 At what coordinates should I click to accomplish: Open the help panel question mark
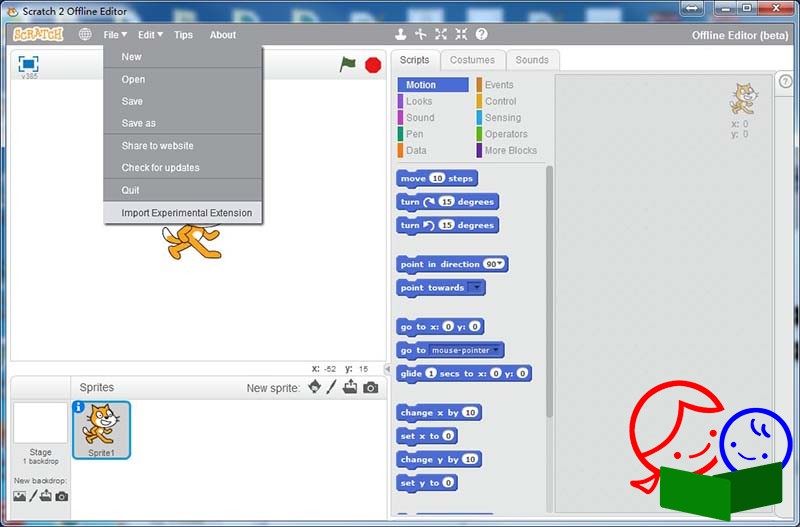786,81
